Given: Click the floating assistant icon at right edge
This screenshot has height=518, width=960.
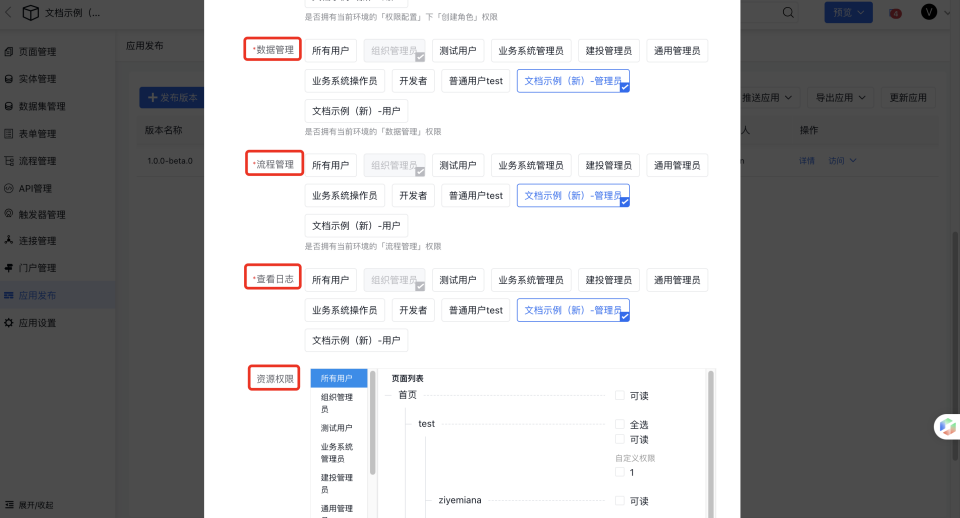Looking at the screenshot, I should [x=946, y=426].
